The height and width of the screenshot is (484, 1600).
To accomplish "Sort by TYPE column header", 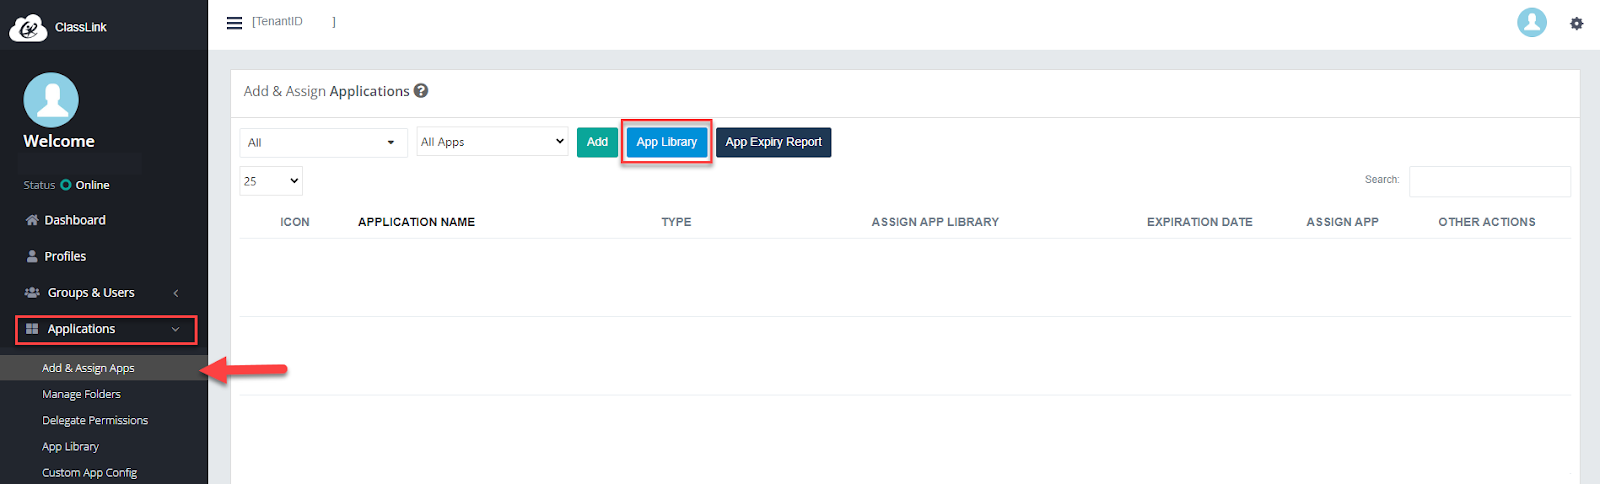I will pos(676,222).
